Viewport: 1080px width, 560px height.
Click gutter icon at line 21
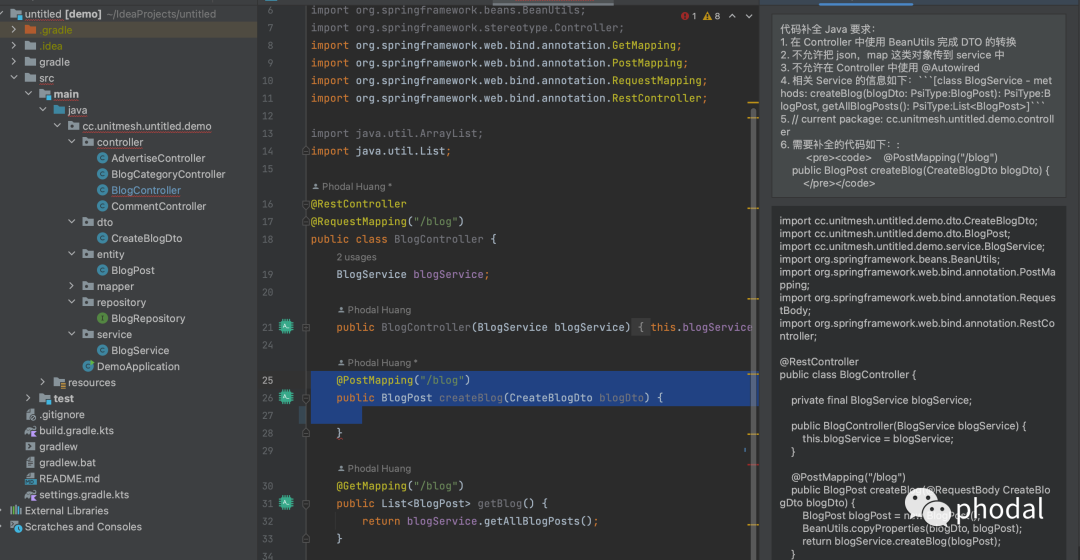point(286,326)
